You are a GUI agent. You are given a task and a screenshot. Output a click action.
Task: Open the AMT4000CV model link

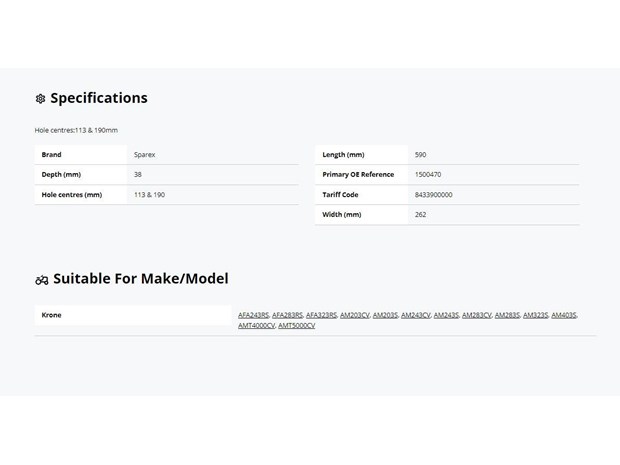coord(256,325)
